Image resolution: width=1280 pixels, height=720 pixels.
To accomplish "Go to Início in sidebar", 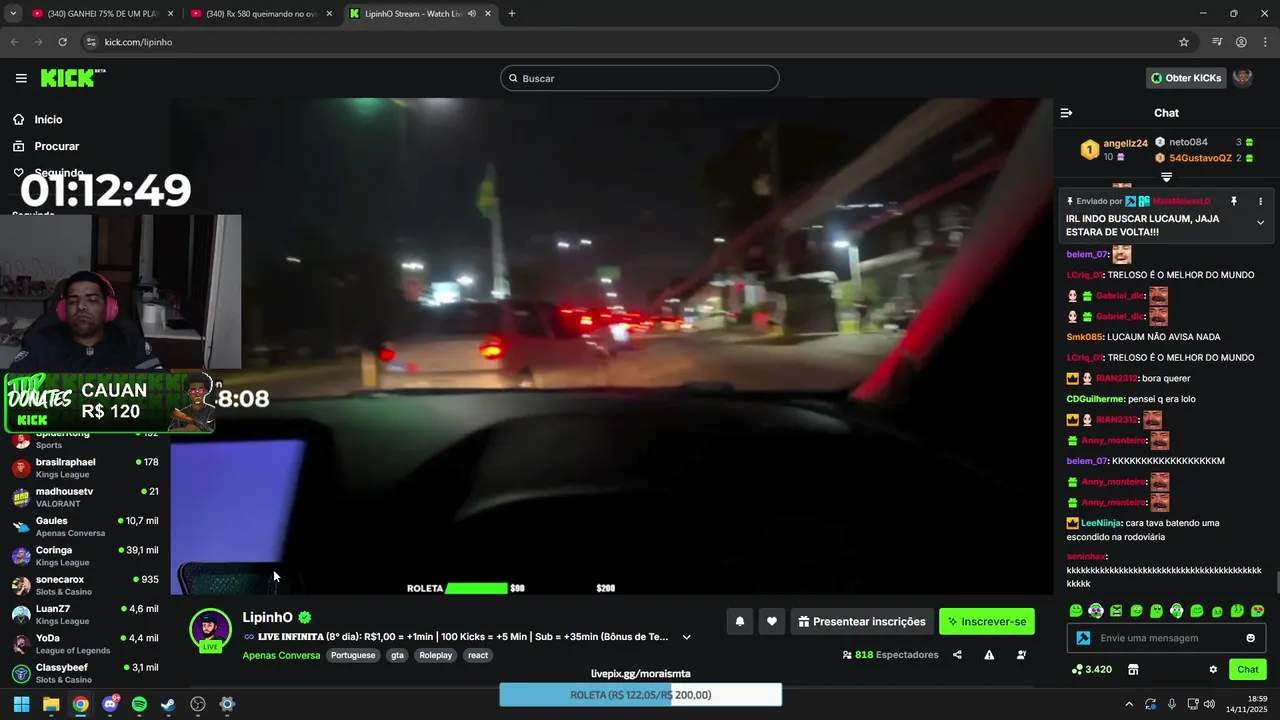I will [x=48, y=119].
